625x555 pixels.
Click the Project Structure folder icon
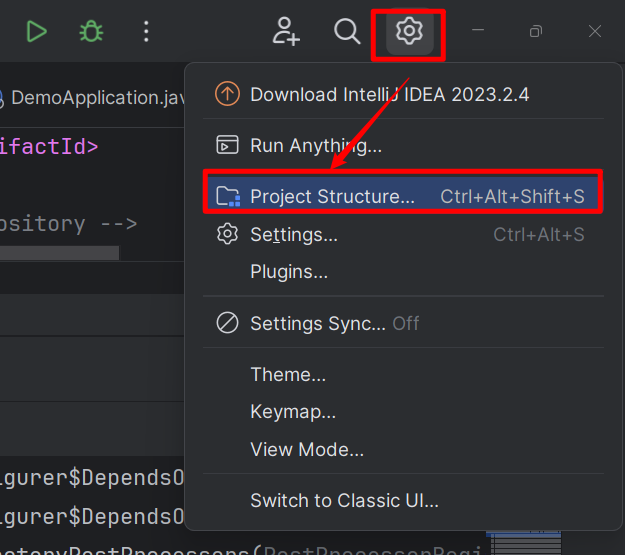click(228, 197)
